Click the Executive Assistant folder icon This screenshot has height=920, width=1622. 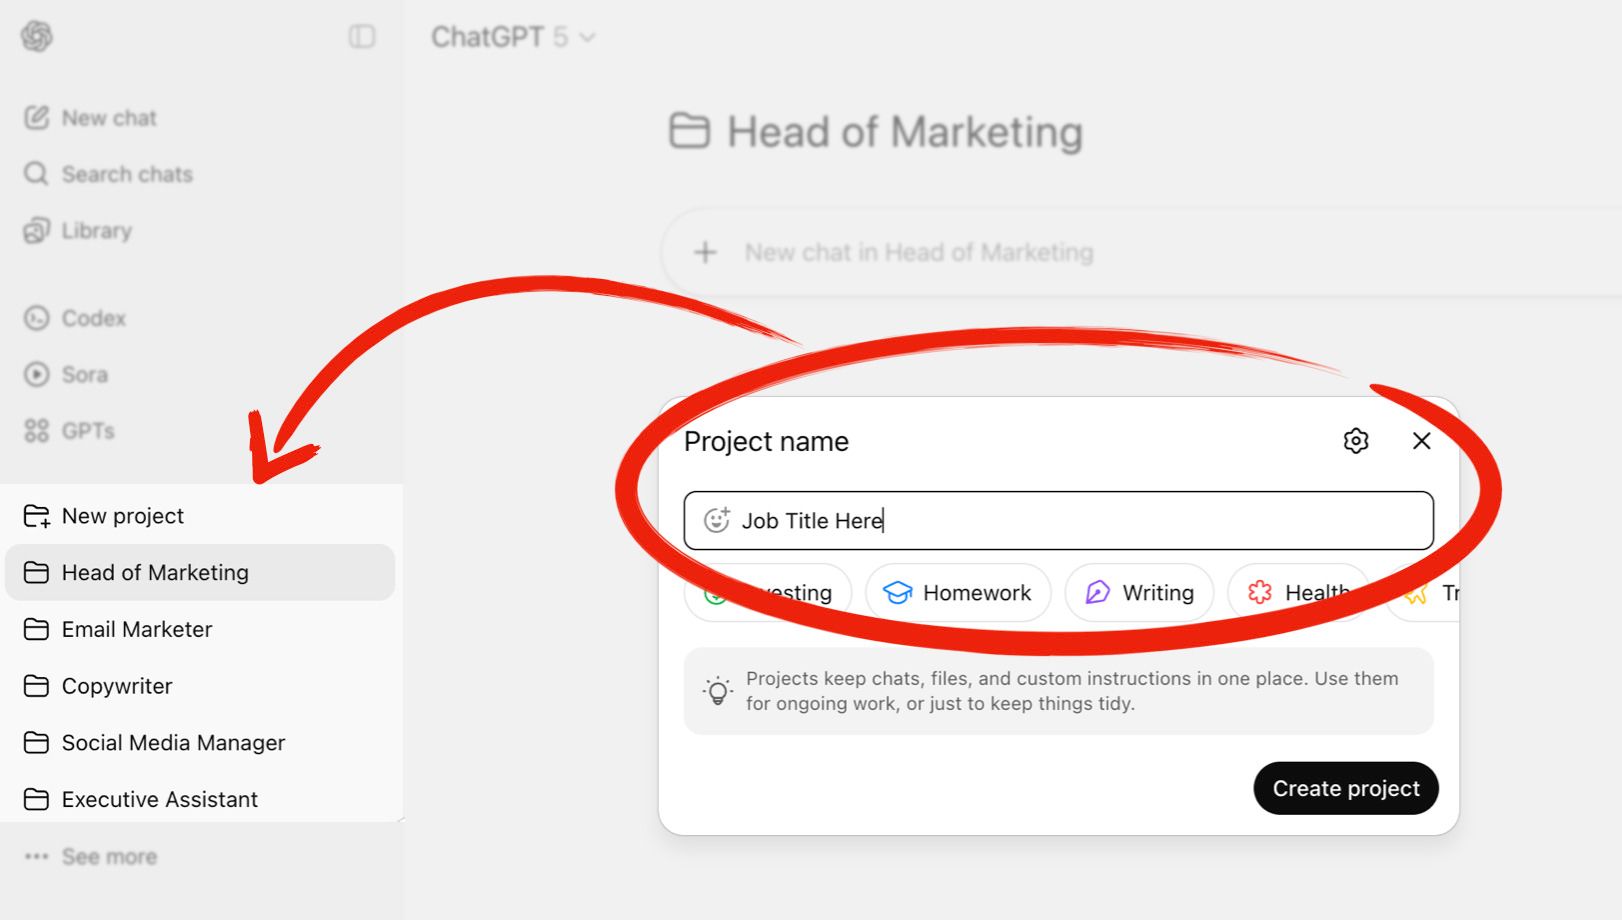(x=36, y=799)
